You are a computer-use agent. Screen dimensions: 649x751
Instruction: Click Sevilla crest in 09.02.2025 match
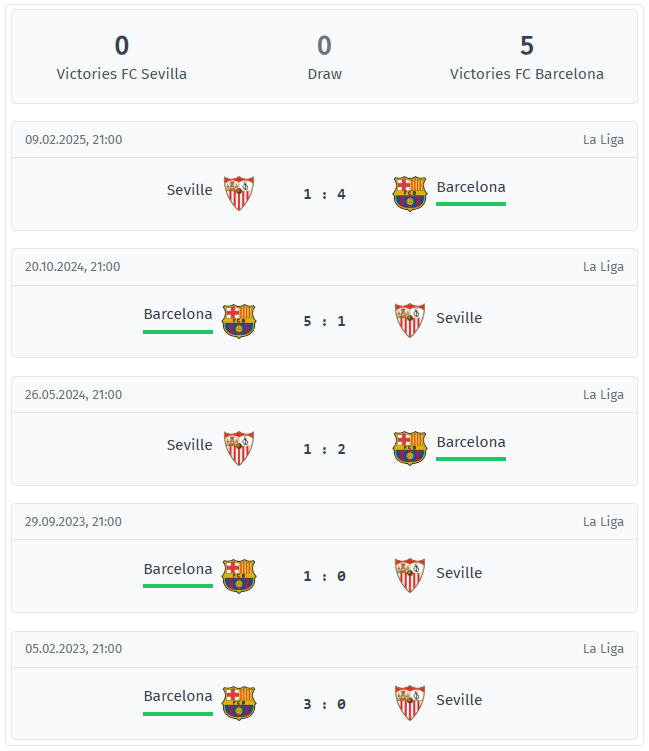(x=238, y=193)
